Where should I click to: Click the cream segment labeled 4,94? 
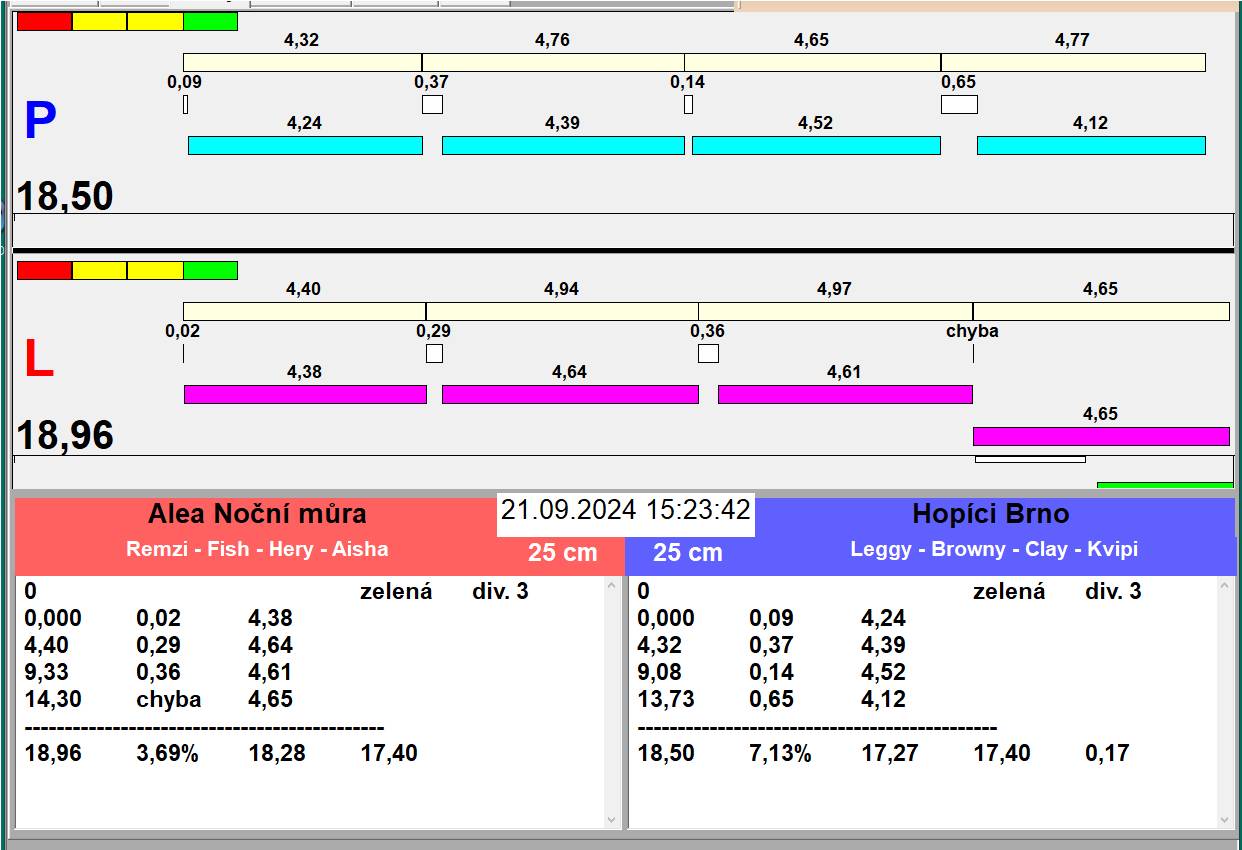(x=562, y=311)
